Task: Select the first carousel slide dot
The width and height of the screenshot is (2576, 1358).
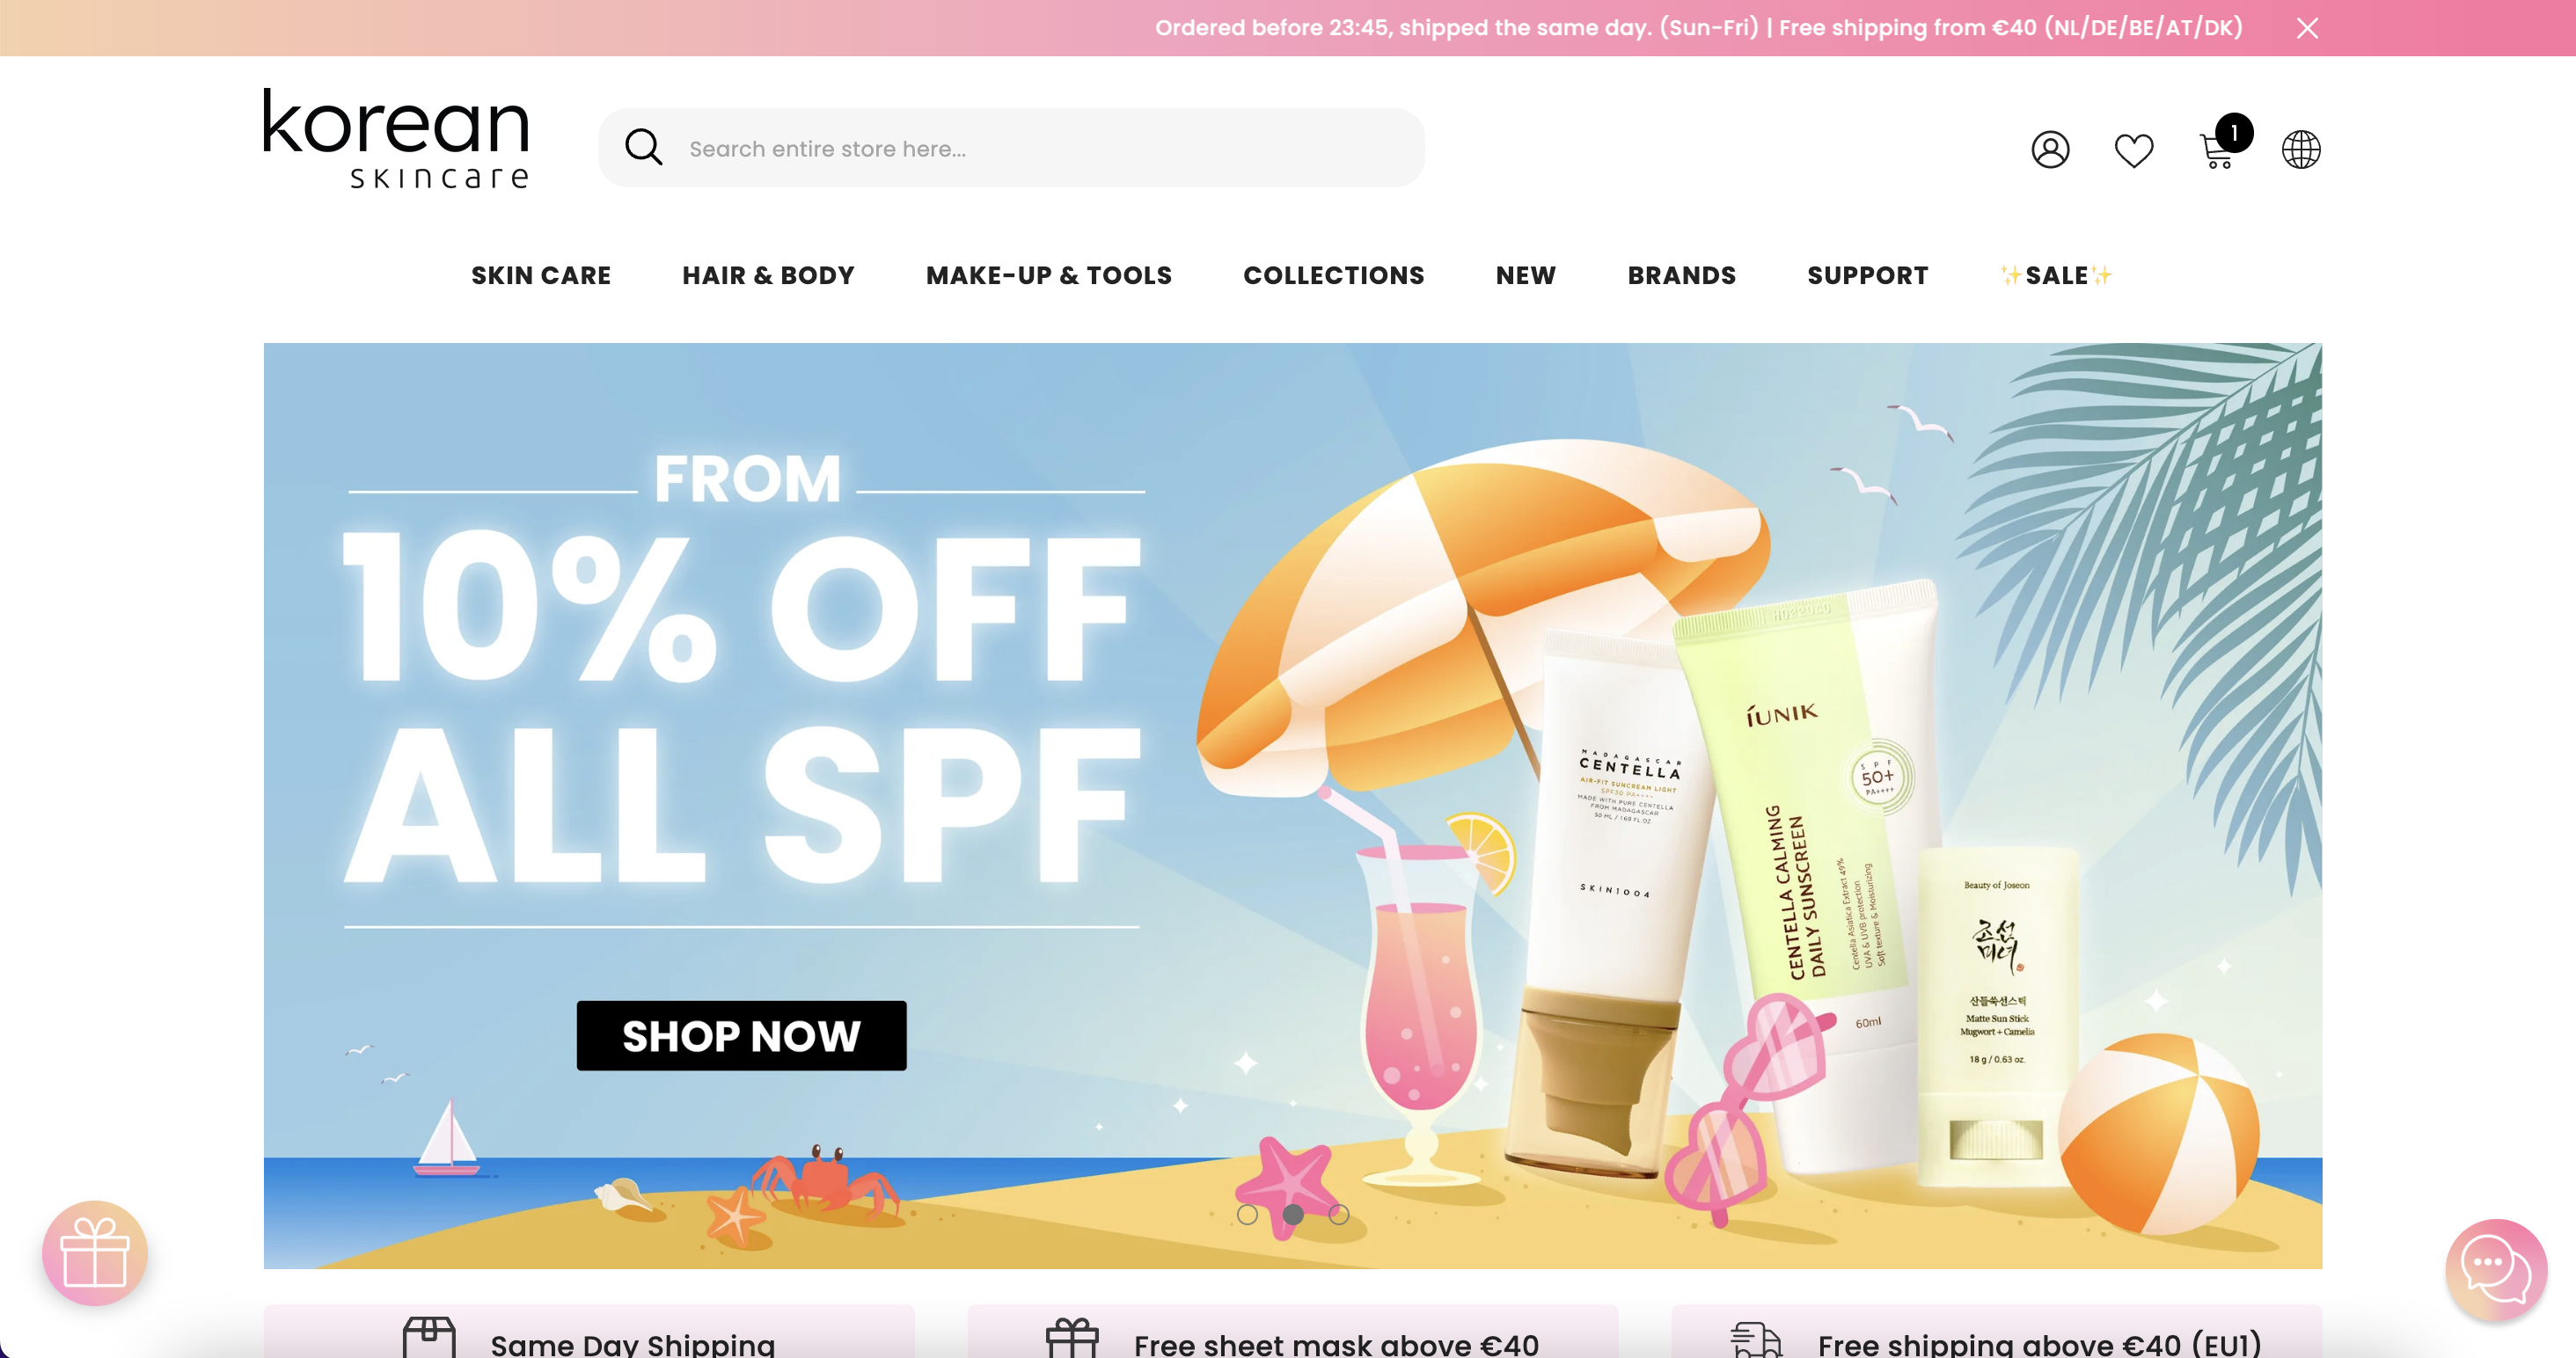Action: [x=1247, y=1214]
